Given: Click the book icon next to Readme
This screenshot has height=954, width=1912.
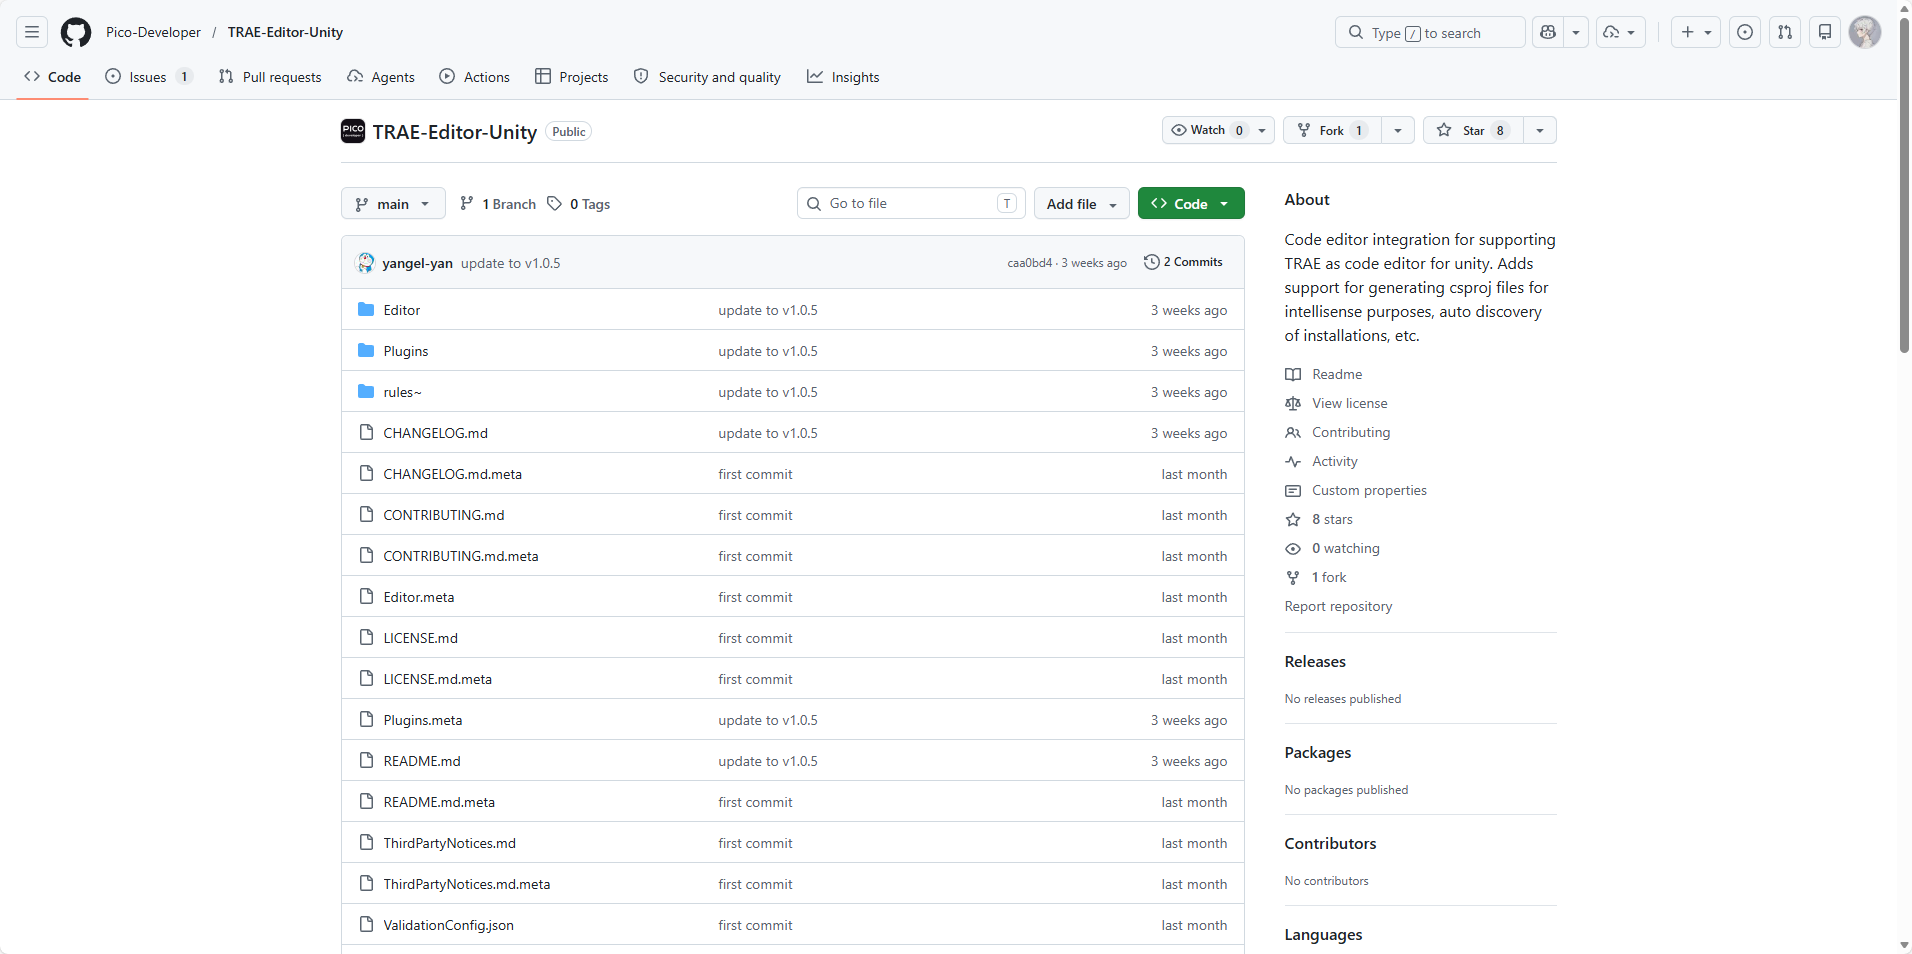Looking at the screenshot, I should [1293, 374].
